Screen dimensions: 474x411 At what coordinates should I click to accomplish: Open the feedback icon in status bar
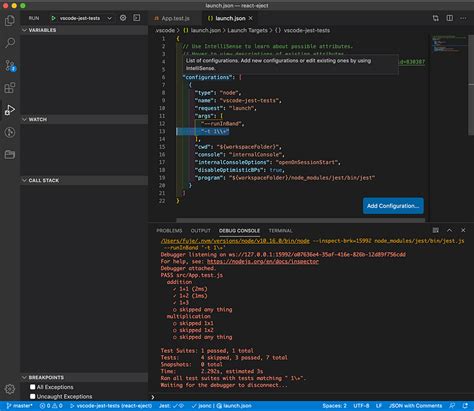452,406
